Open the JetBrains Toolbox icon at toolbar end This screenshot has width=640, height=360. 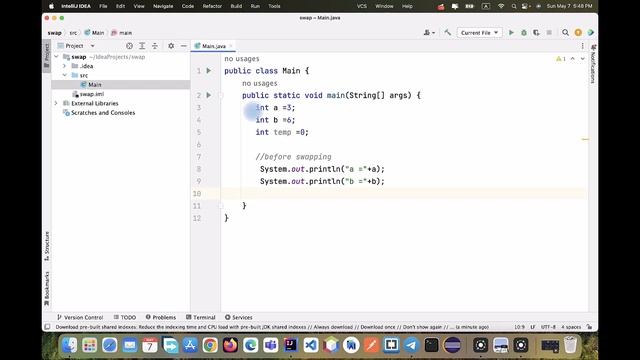tap(591, 32)
